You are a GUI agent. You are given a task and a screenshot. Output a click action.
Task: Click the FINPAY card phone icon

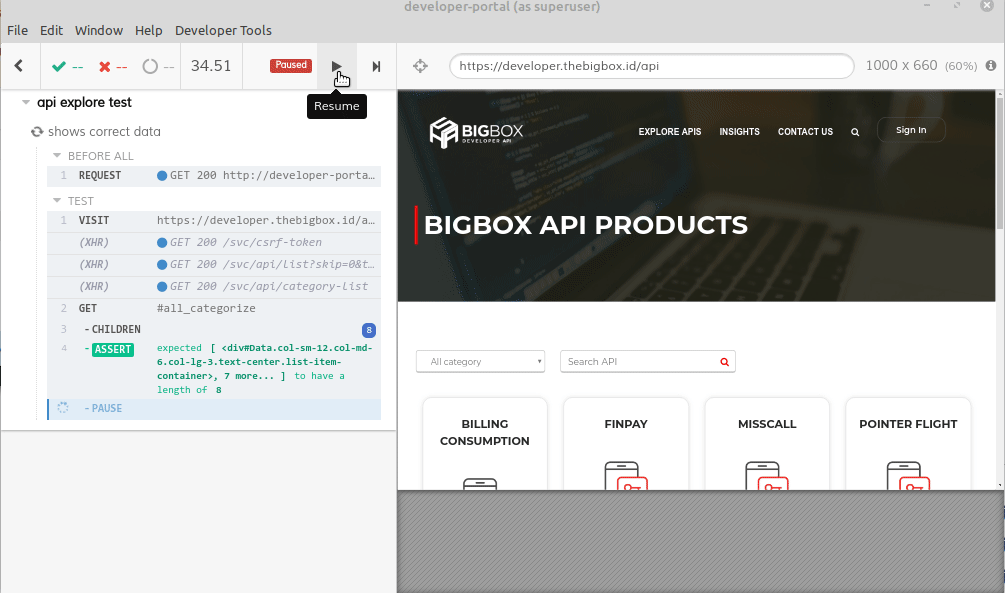(626, 476)
